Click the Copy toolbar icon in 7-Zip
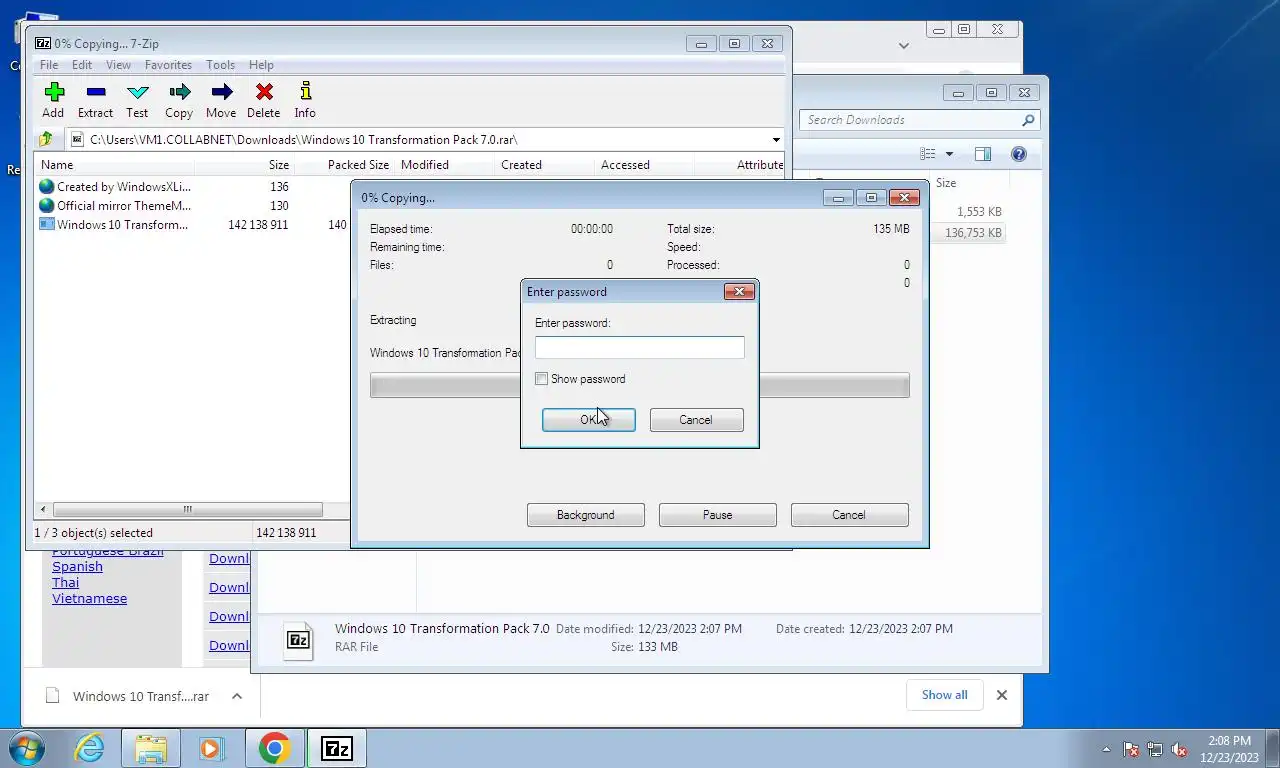The height and width of the screenshot is (768, 1280). (x=180, y=92)
